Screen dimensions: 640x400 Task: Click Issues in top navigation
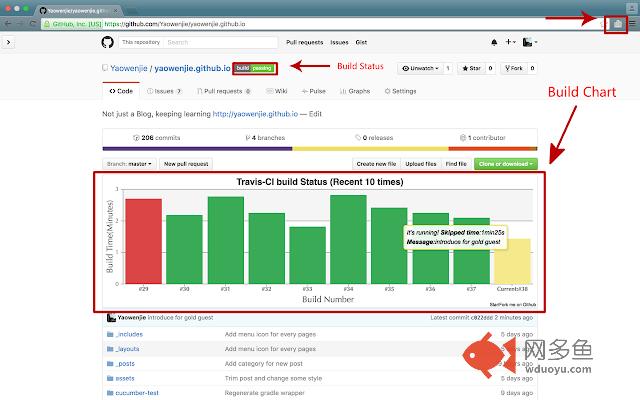tap(339, 42)
